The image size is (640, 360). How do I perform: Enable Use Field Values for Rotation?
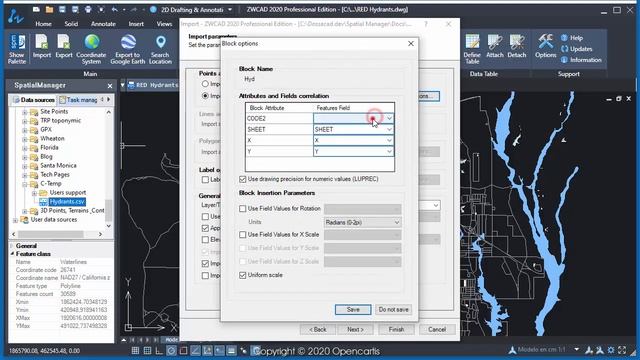[x=243, y=209]
